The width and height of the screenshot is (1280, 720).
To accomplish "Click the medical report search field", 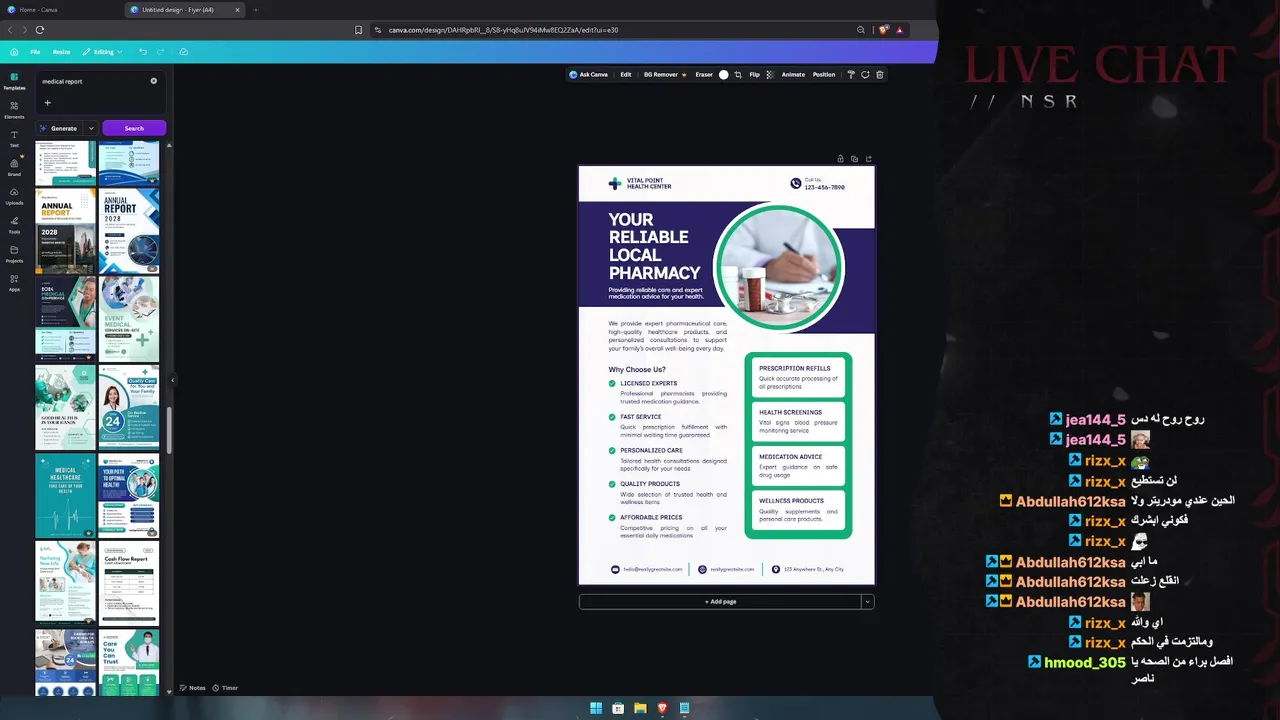I will point(95,81).
